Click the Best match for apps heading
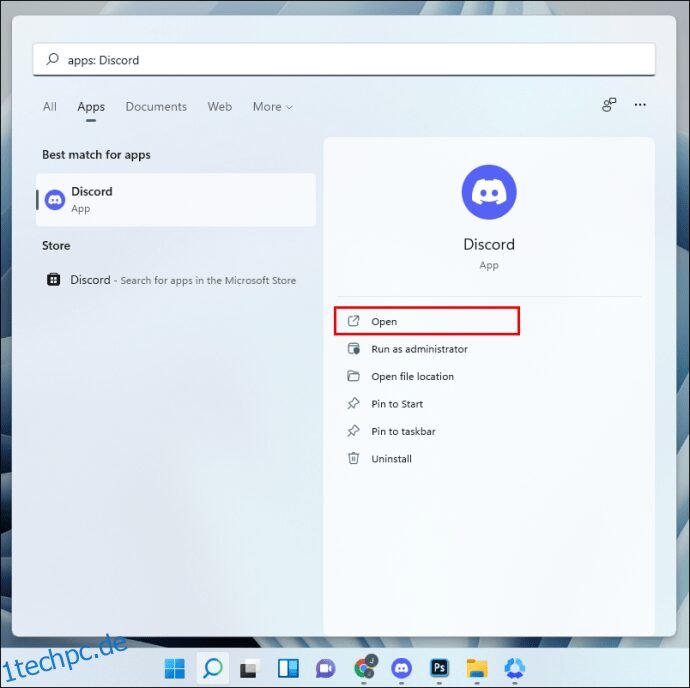The image size is (690, 688). point(96,155)
